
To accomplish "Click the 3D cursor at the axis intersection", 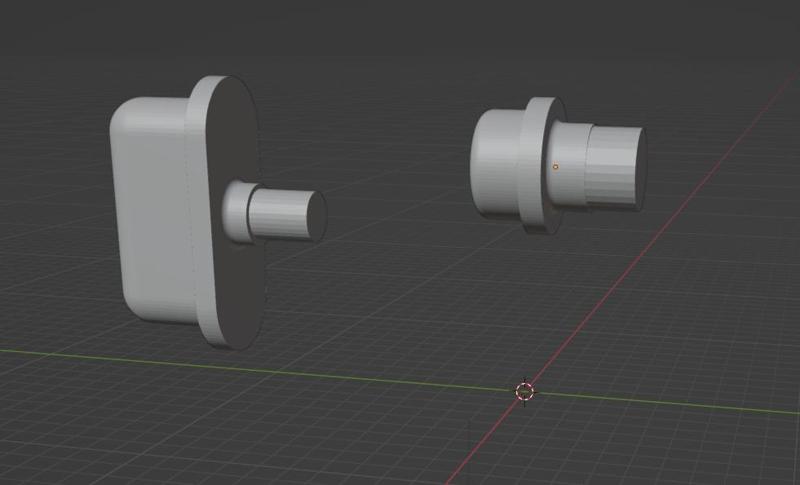I will [x=524, y=392].
